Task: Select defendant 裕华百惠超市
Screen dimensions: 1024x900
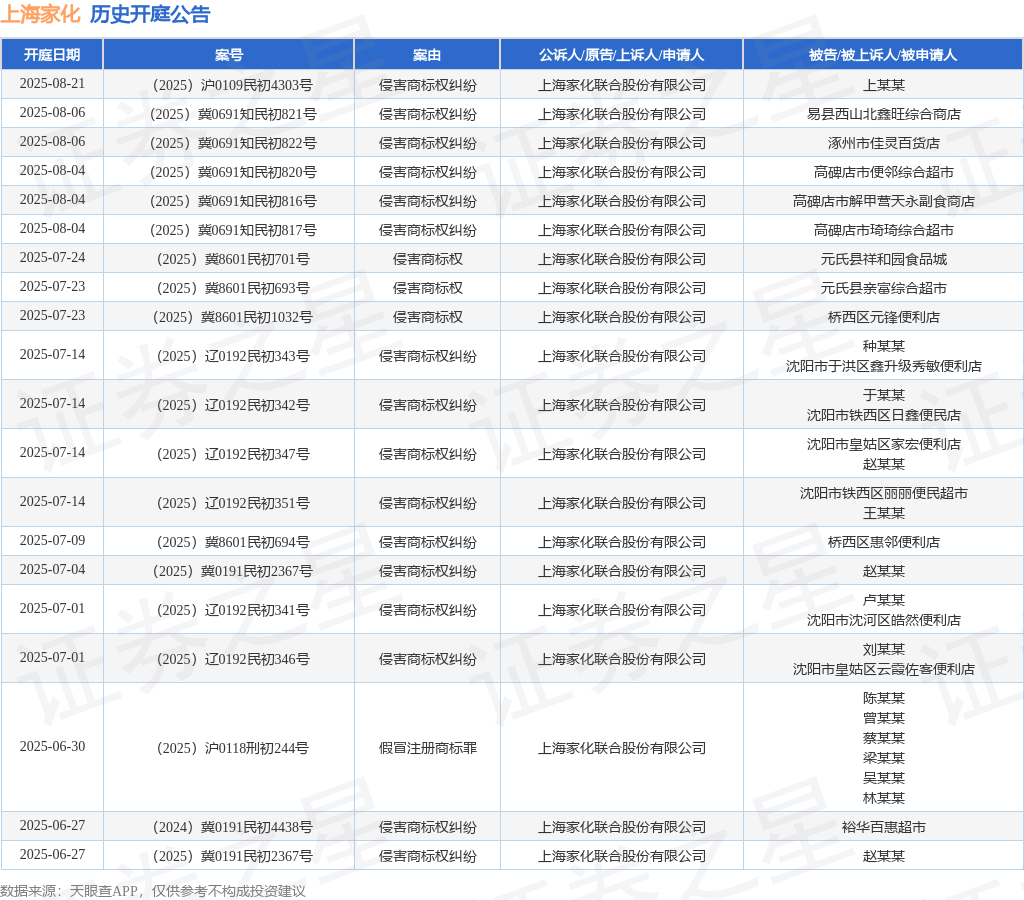Action: point(884,828)
